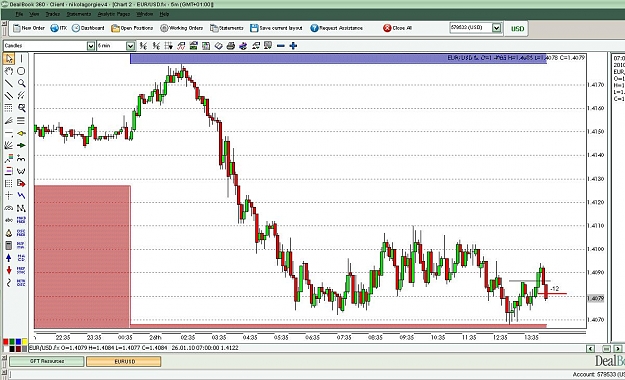Screen dimensions: 625x380
Task: Pick the black color swatch
Action: click(12, 349)
